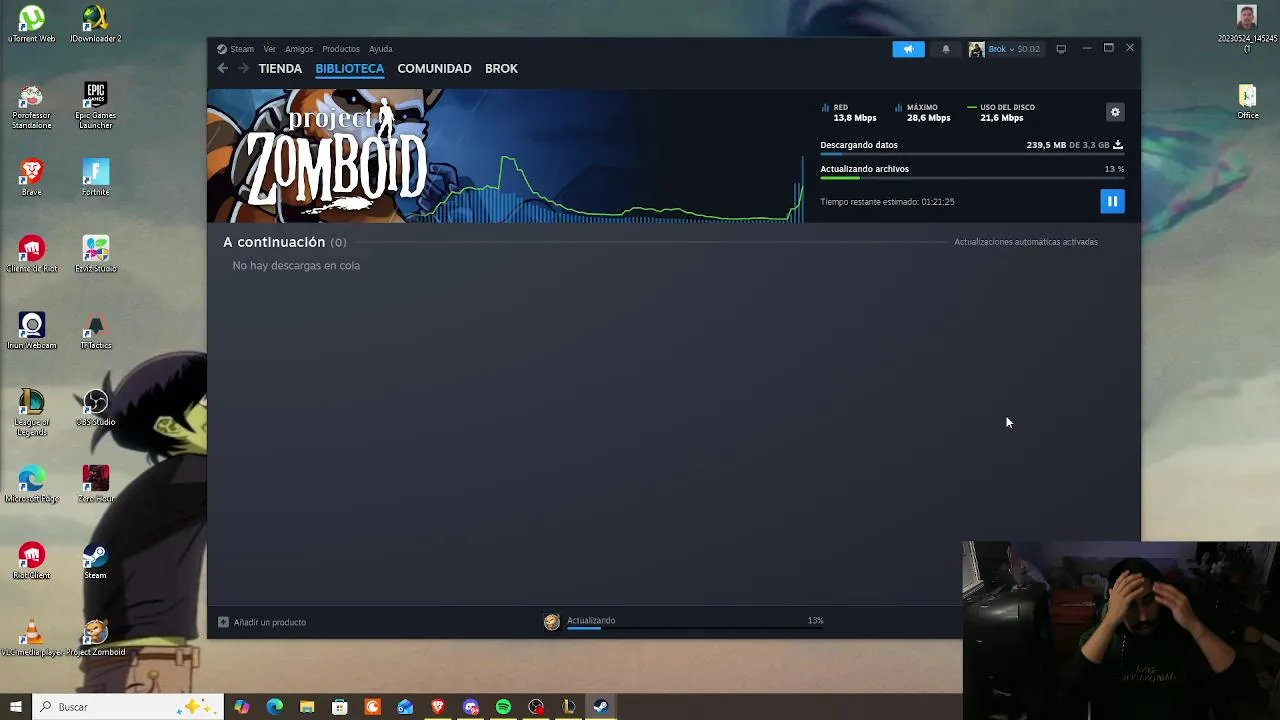Viewport: 1280px width, 720px height.
Task: Open the Productos menu
Action: (x=341, y=49)
